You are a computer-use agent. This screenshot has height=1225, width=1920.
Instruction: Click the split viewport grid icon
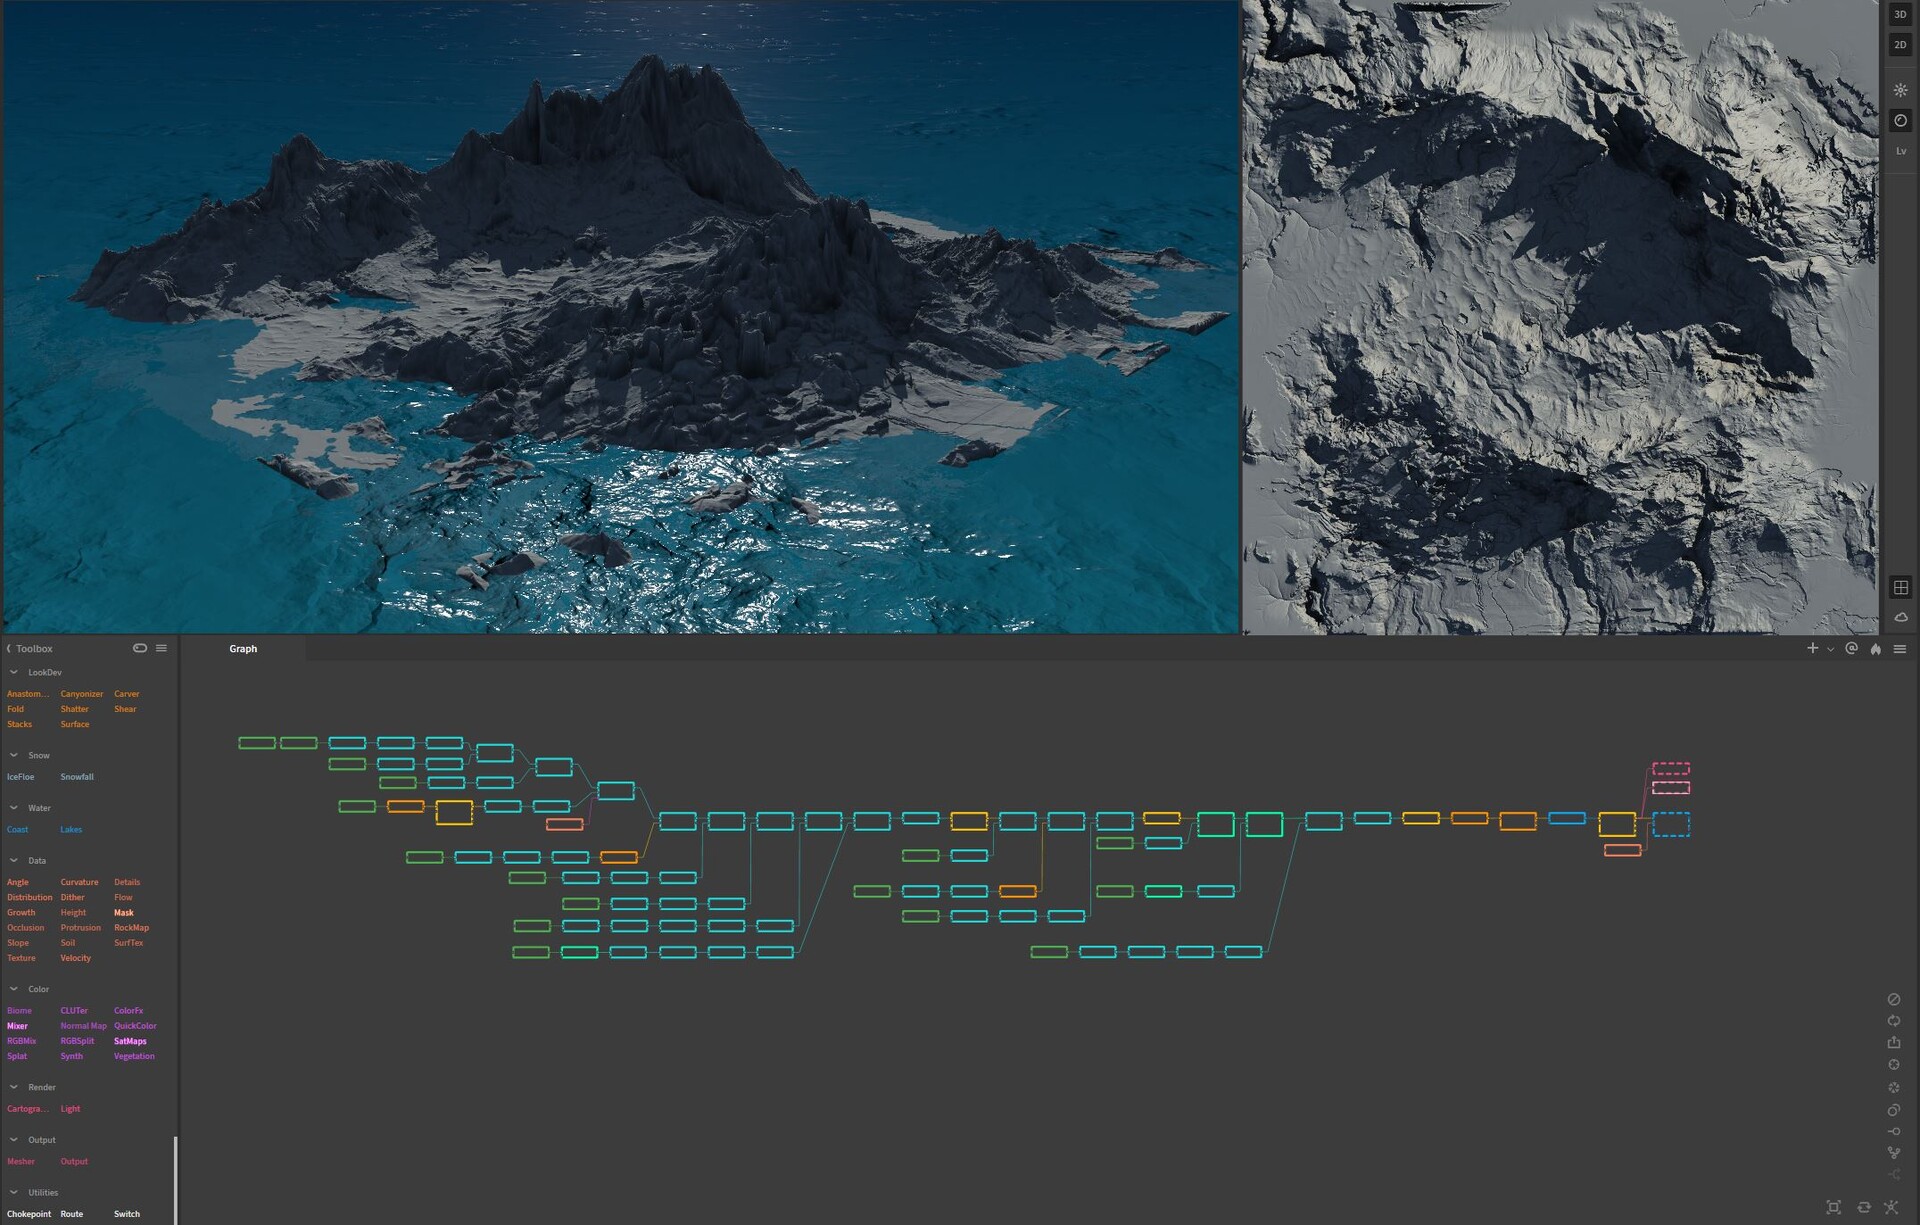coord(1900,587)
